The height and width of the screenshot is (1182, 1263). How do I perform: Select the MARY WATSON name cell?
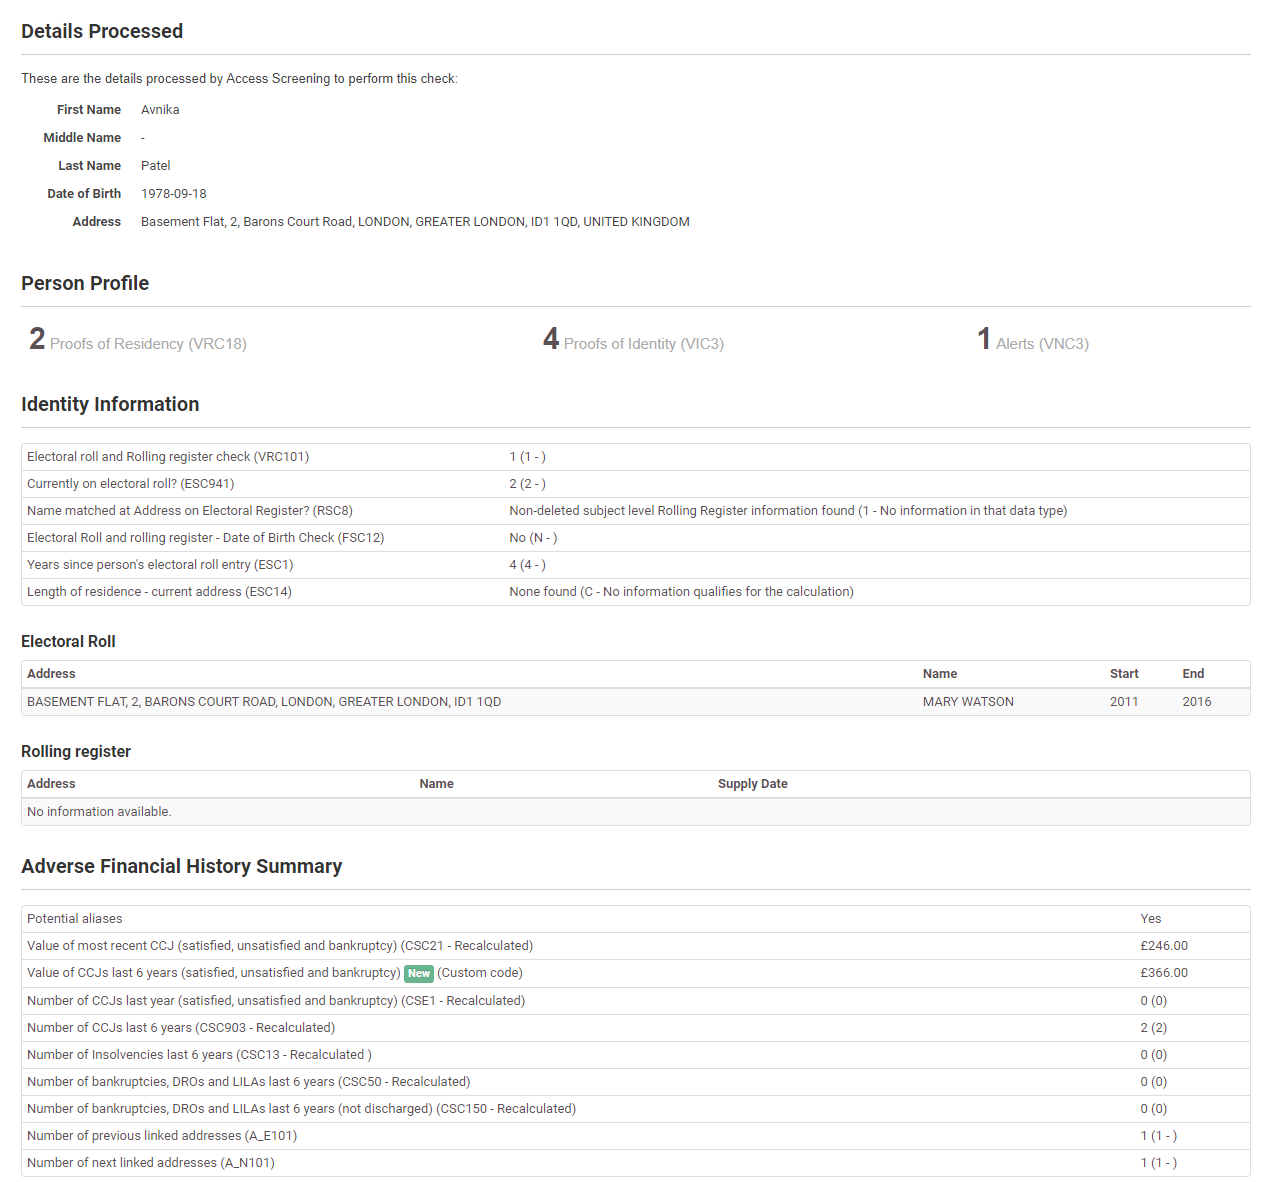pyautogui.click(x=968, y=702)
